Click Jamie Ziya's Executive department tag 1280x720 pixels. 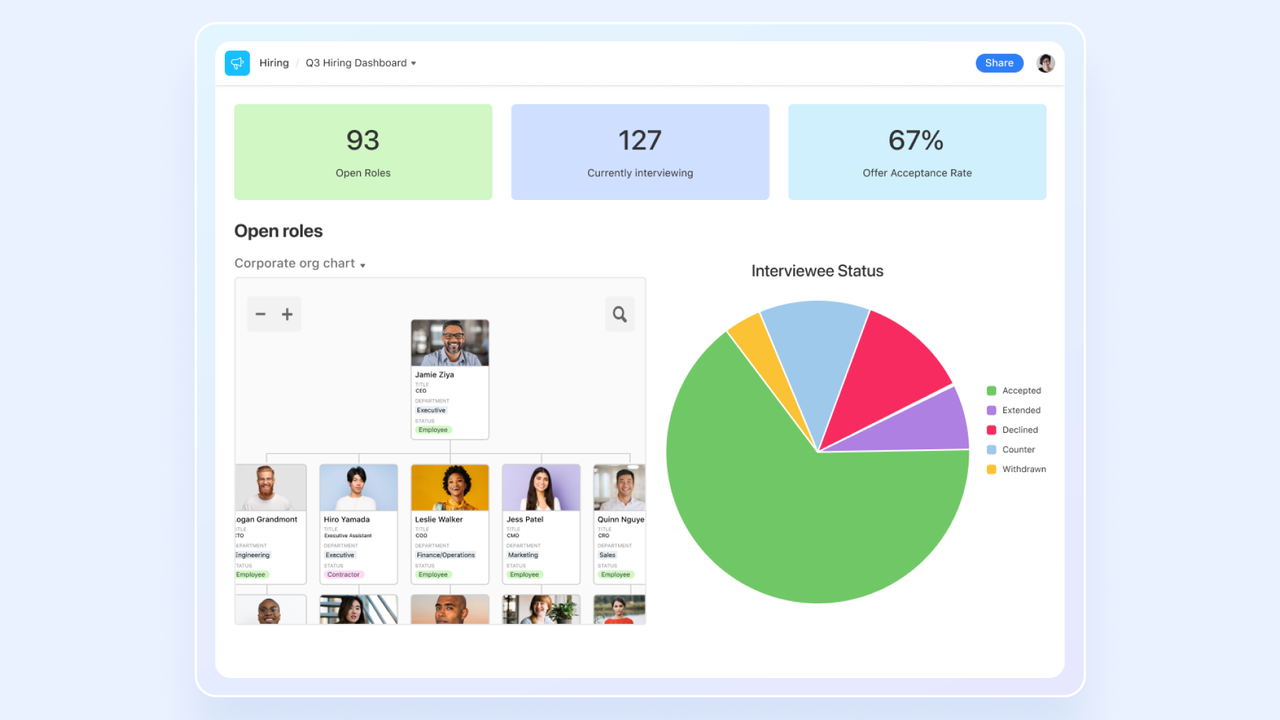[431, 410]
